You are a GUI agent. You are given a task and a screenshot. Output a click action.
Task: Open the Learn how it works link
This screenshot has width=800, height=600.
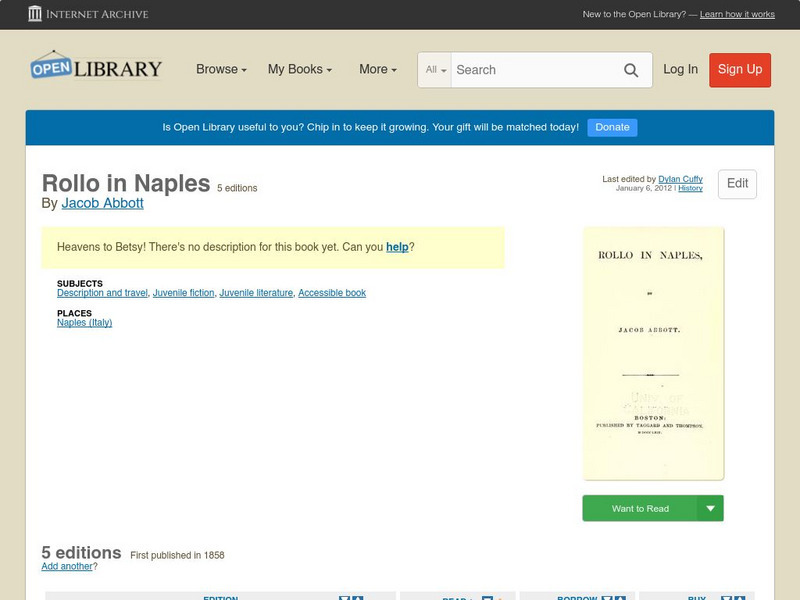(737, 14)
